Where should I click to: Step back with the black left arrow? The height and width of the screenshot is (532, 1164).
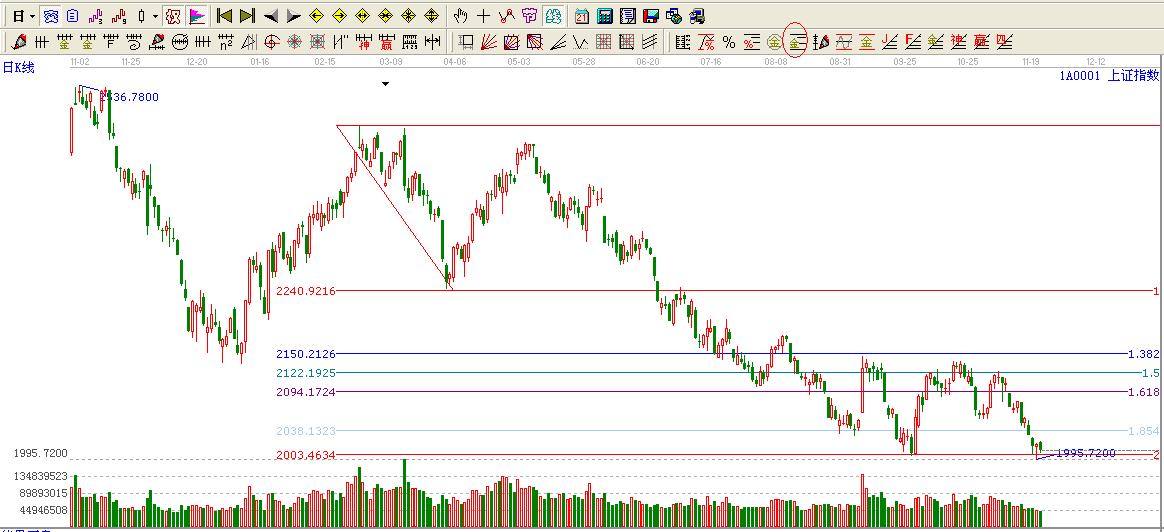pyautogui.click(x=271, y=16)
